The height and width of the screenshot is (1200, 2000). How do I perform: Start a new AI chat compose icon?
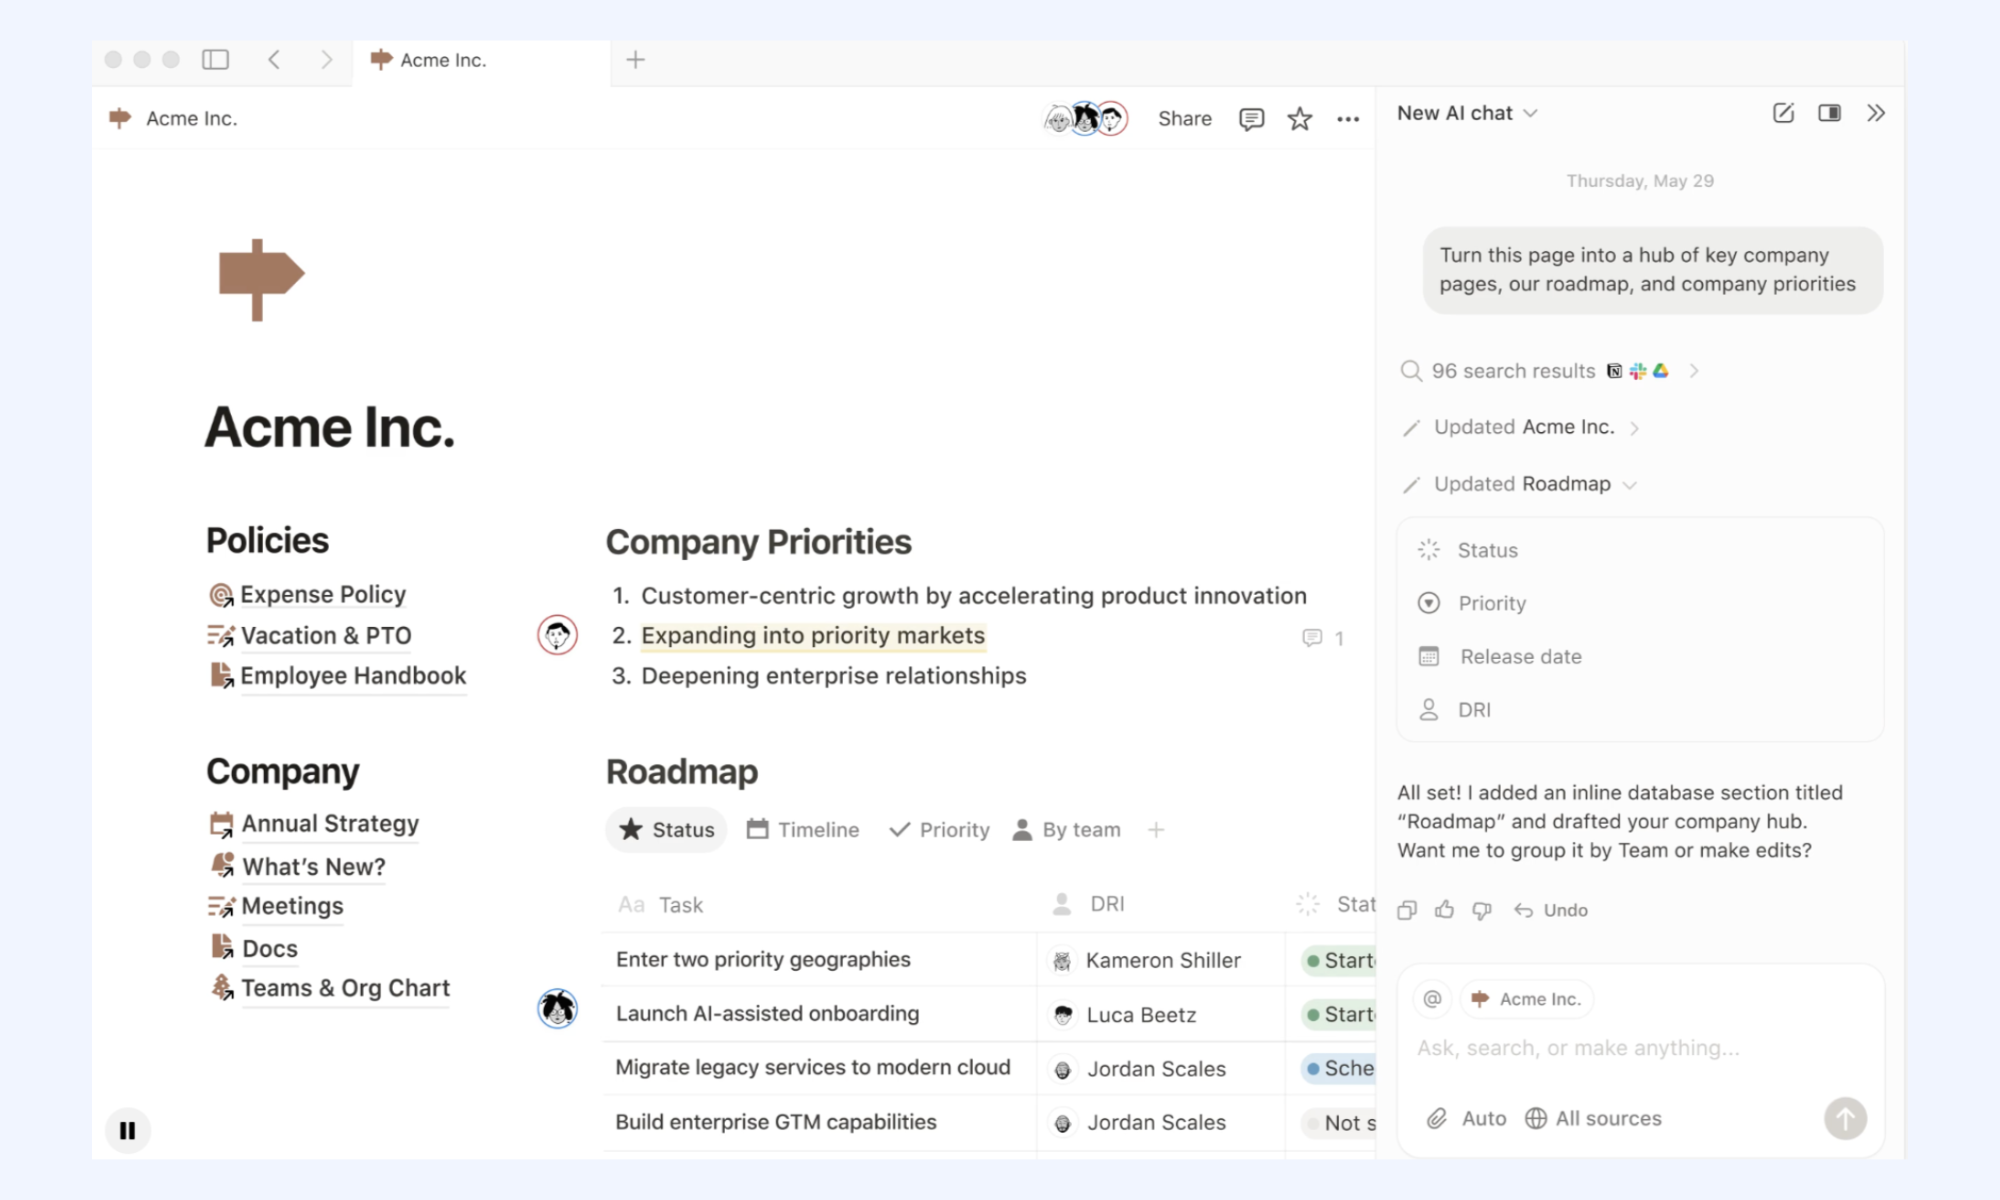coord(1783,113)
